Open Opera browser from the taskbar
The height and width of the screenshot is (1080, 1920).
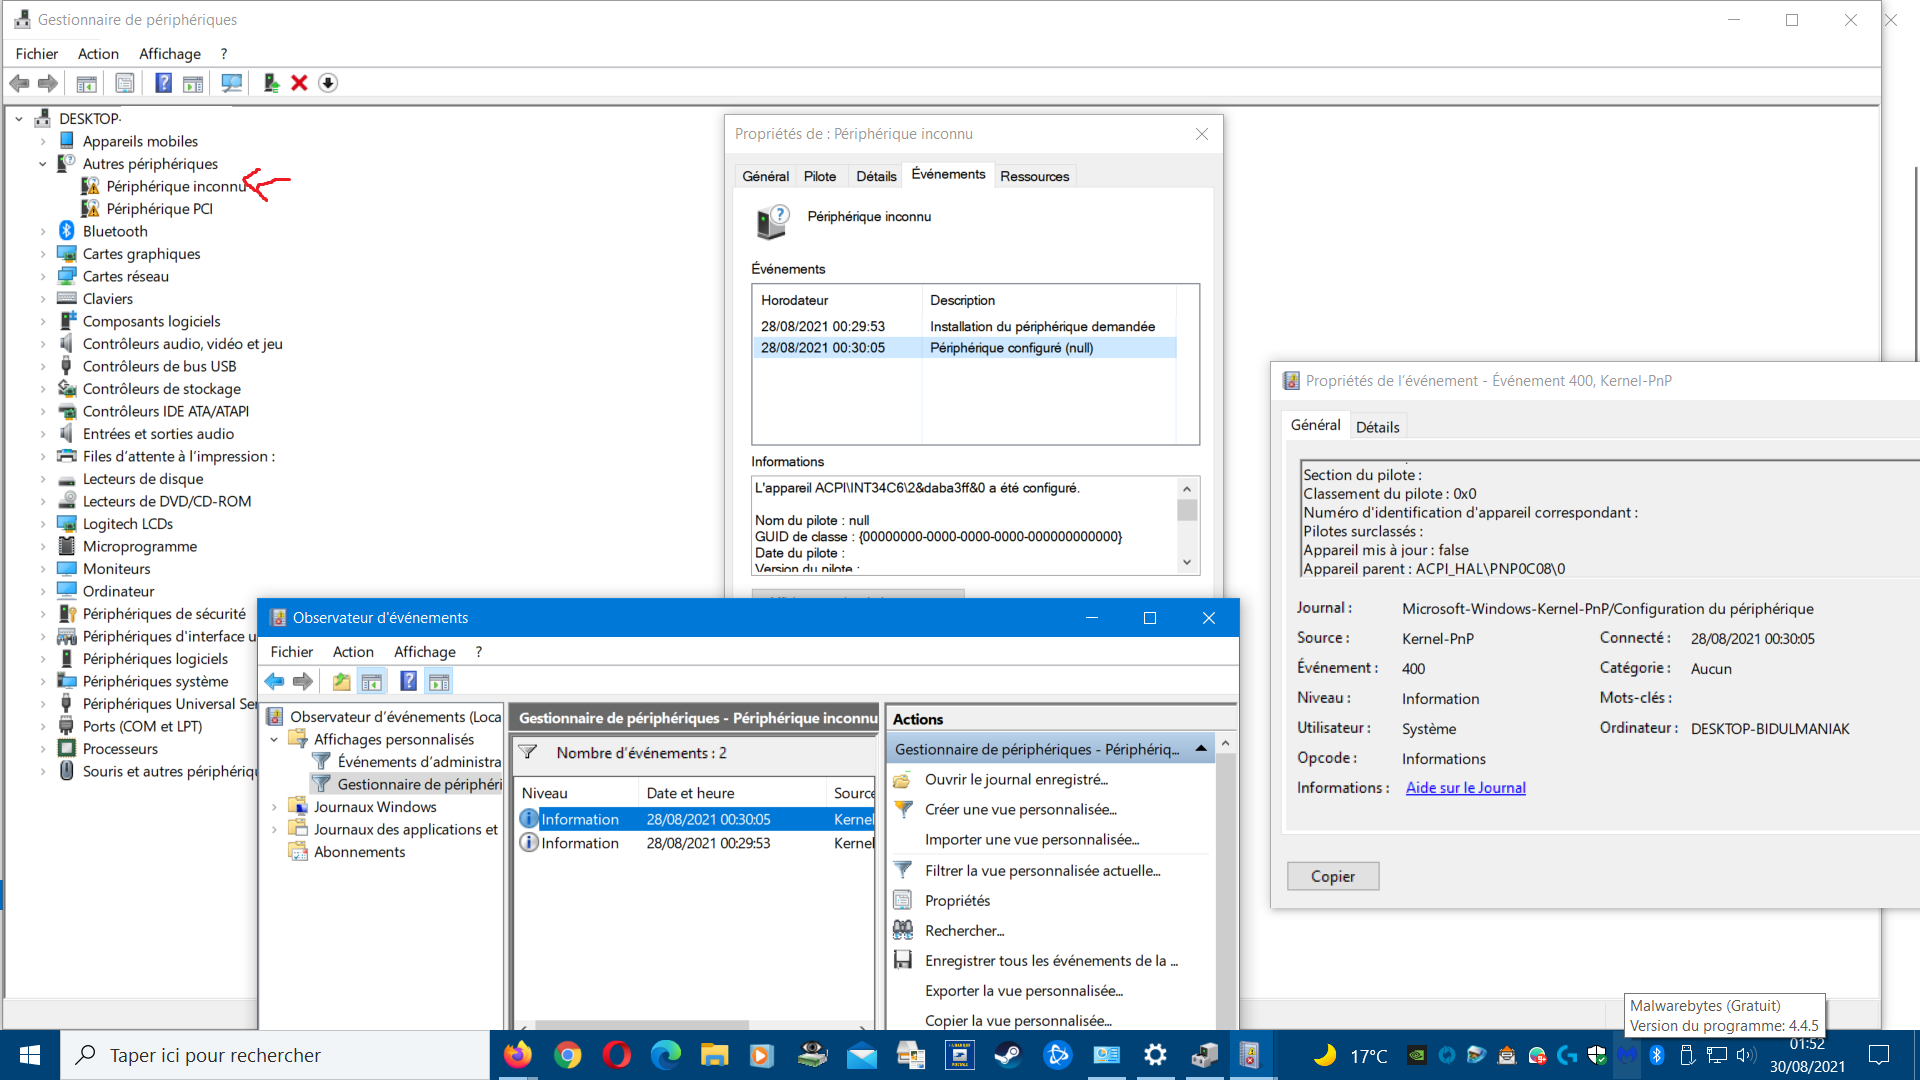click(x=617, y=1055)
